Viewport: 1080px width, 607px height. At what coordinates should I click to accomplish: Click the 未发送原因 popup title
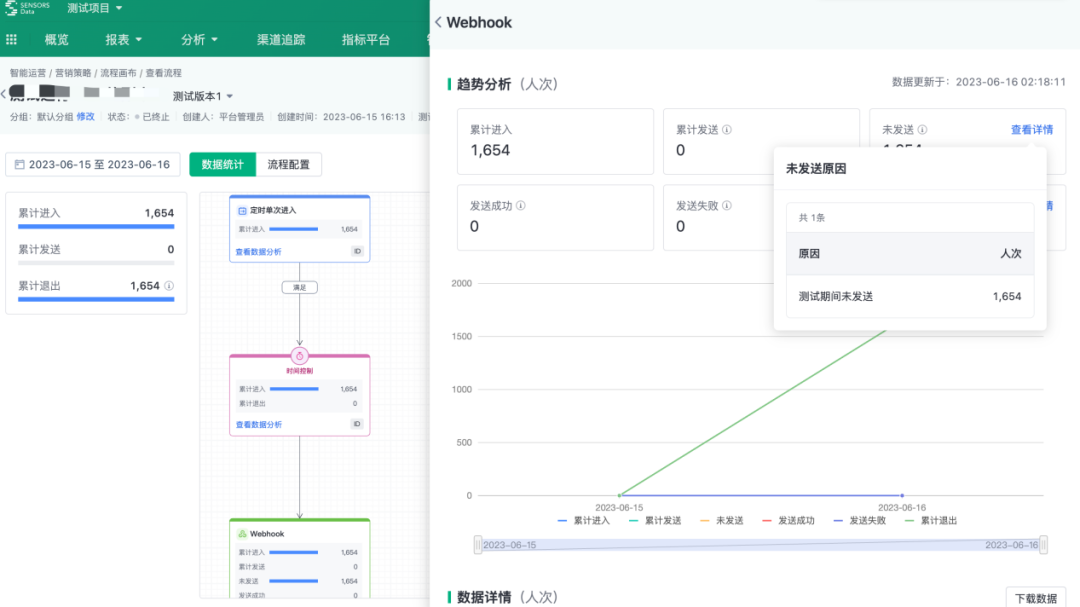click(816, 169)
